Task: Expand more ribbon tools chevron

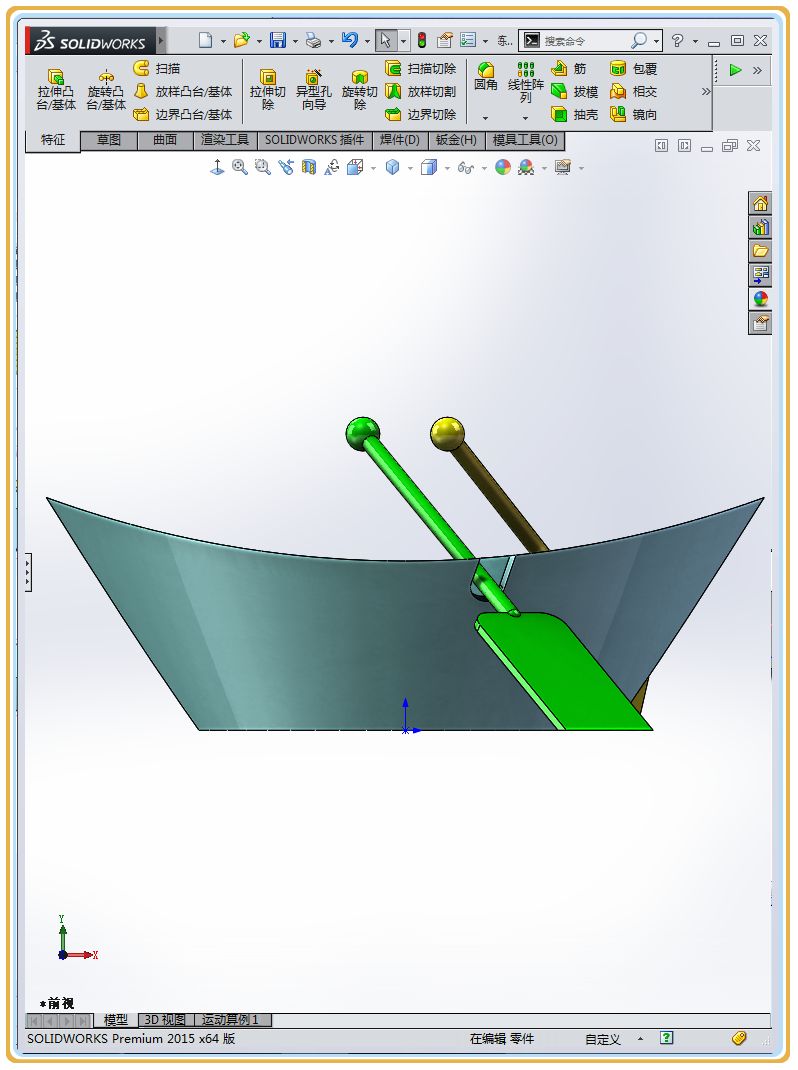Action: (706, 91)
